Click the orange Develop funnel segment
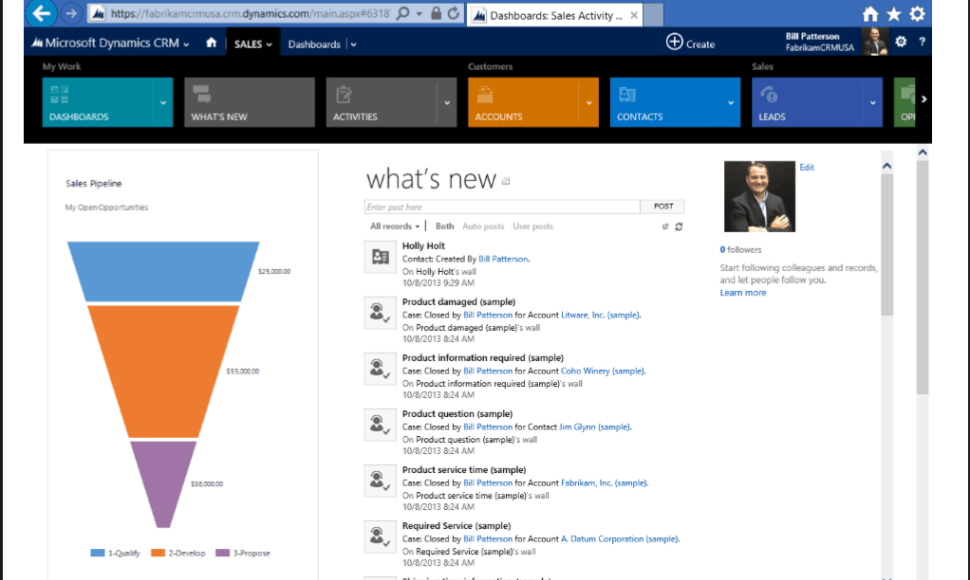Viewport: 970px width, 580px height. [163, 371]
